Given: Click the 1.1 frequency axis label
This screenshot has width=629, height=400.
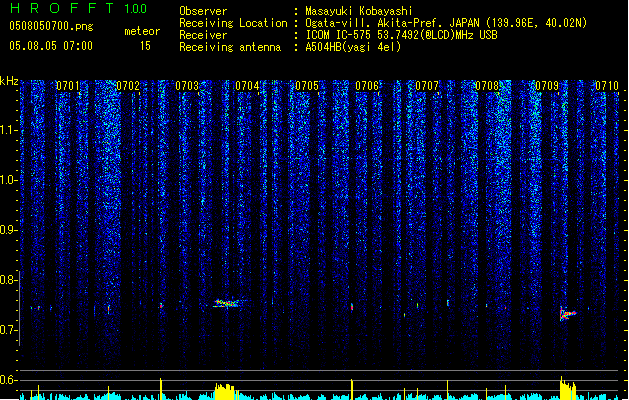Looking at the screenshot, I should 9,130.
